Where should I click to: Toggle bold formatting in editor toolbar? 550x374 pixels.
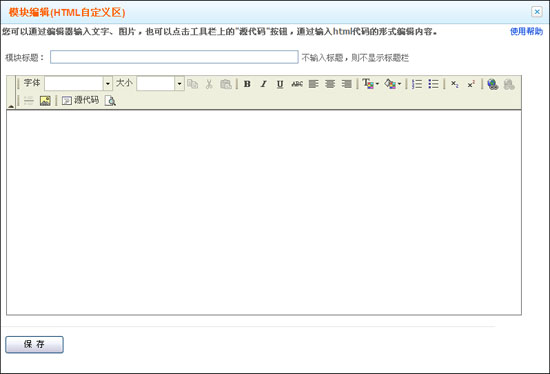point(247,84)
